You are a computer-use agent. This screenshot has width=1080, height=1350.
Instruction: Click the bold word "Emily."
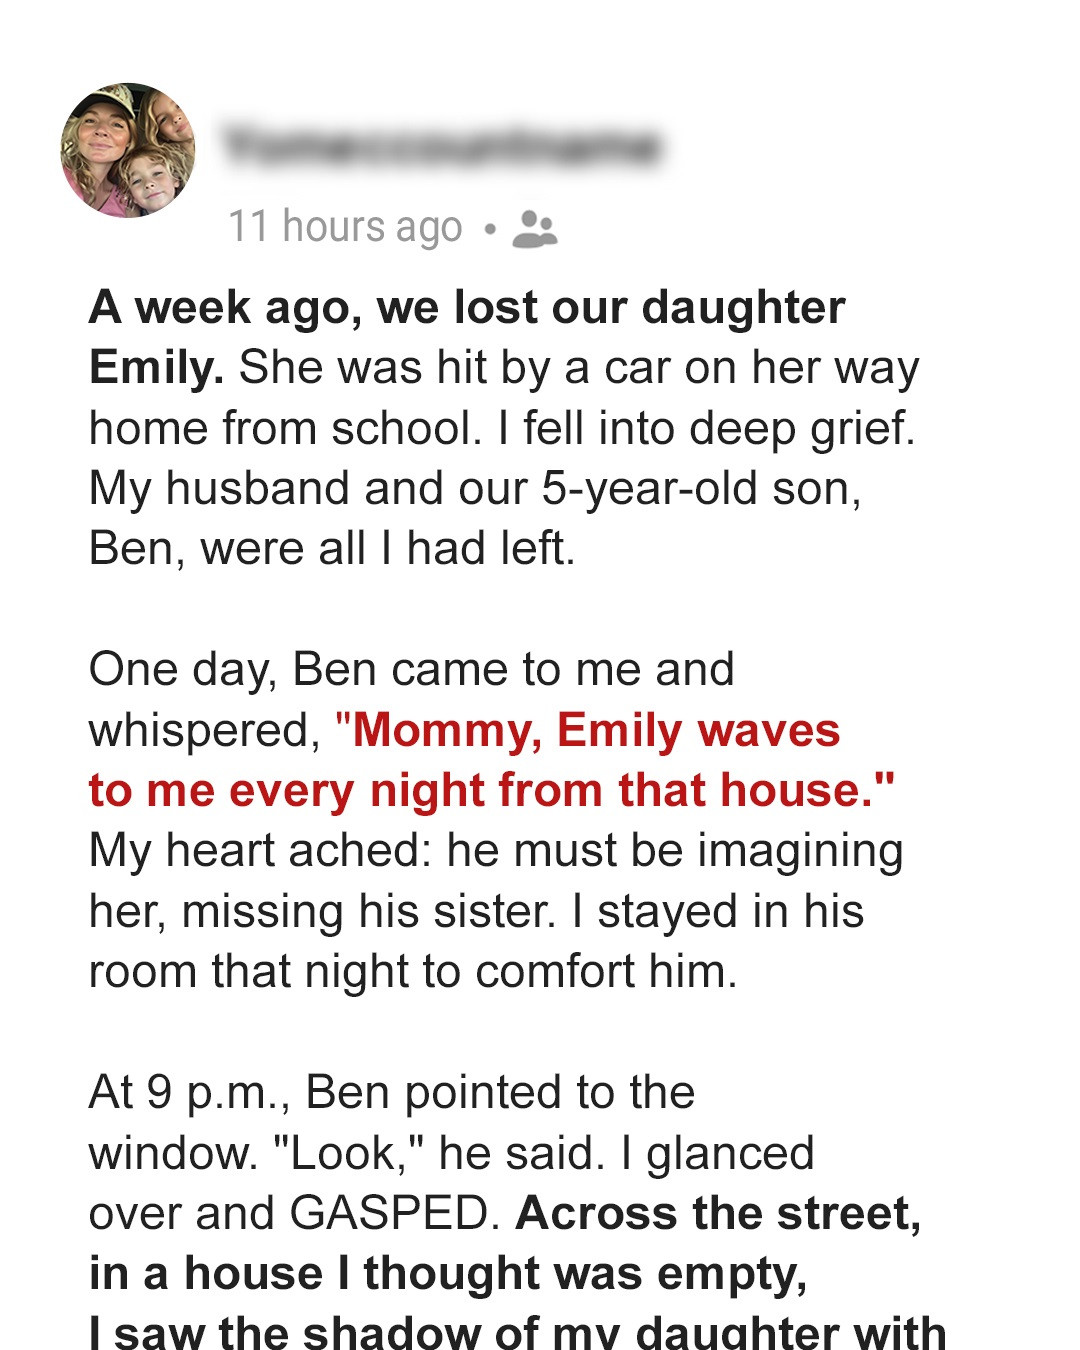pyautogui.click(x=156, y=367)
